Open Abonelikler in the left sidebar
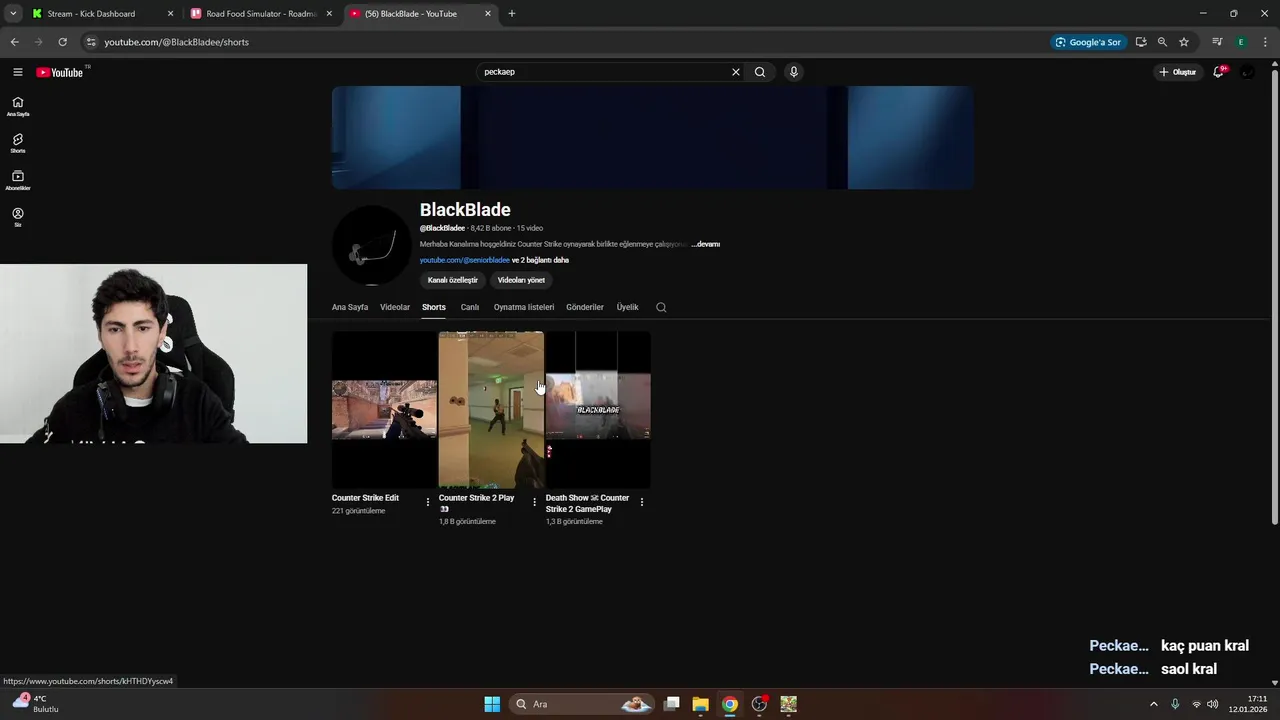Viewport: 1280px width, 720px height. pos(18,180)
